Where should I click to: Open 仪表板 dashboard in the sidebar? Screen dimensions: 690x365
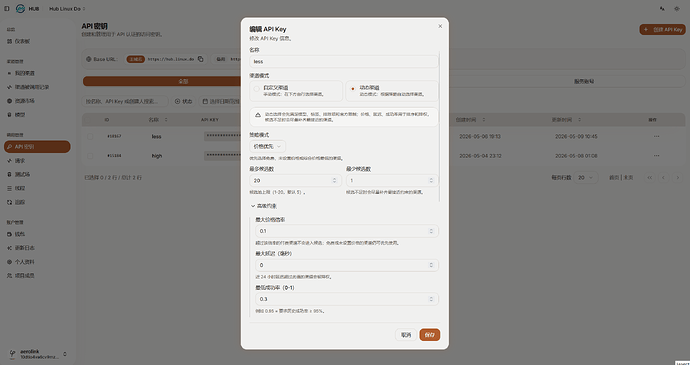tap(37, 41)
